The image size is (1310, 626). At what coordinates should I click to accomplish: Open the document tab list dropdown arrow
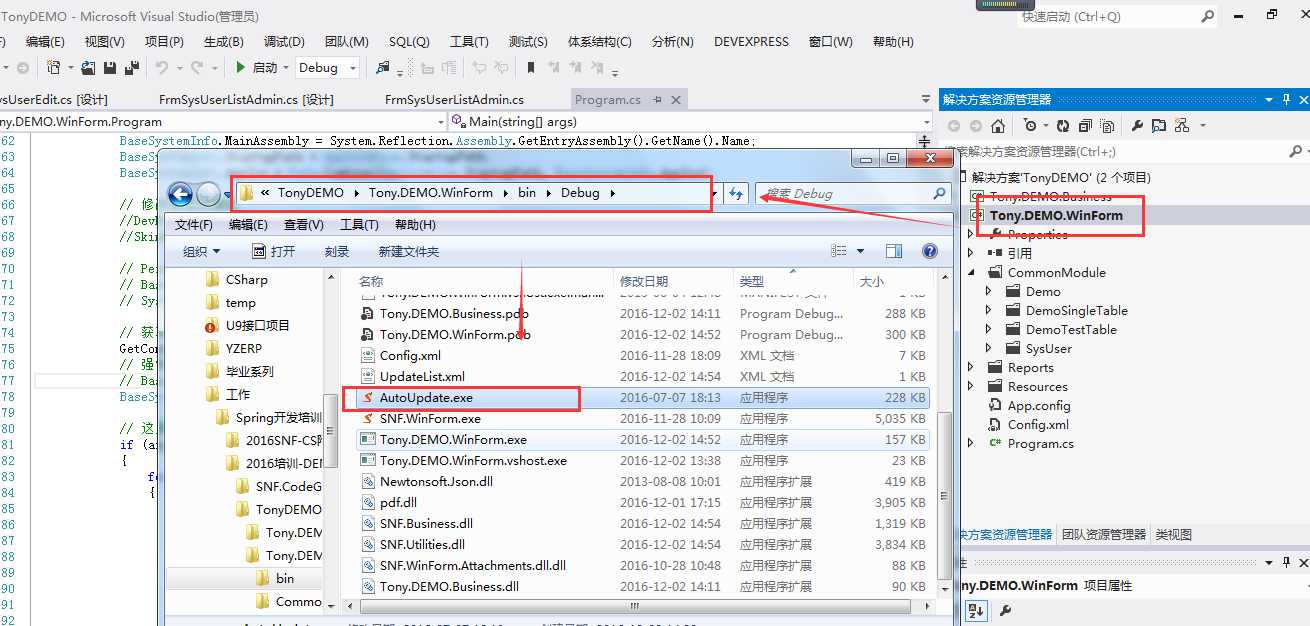tap(926, 100)
